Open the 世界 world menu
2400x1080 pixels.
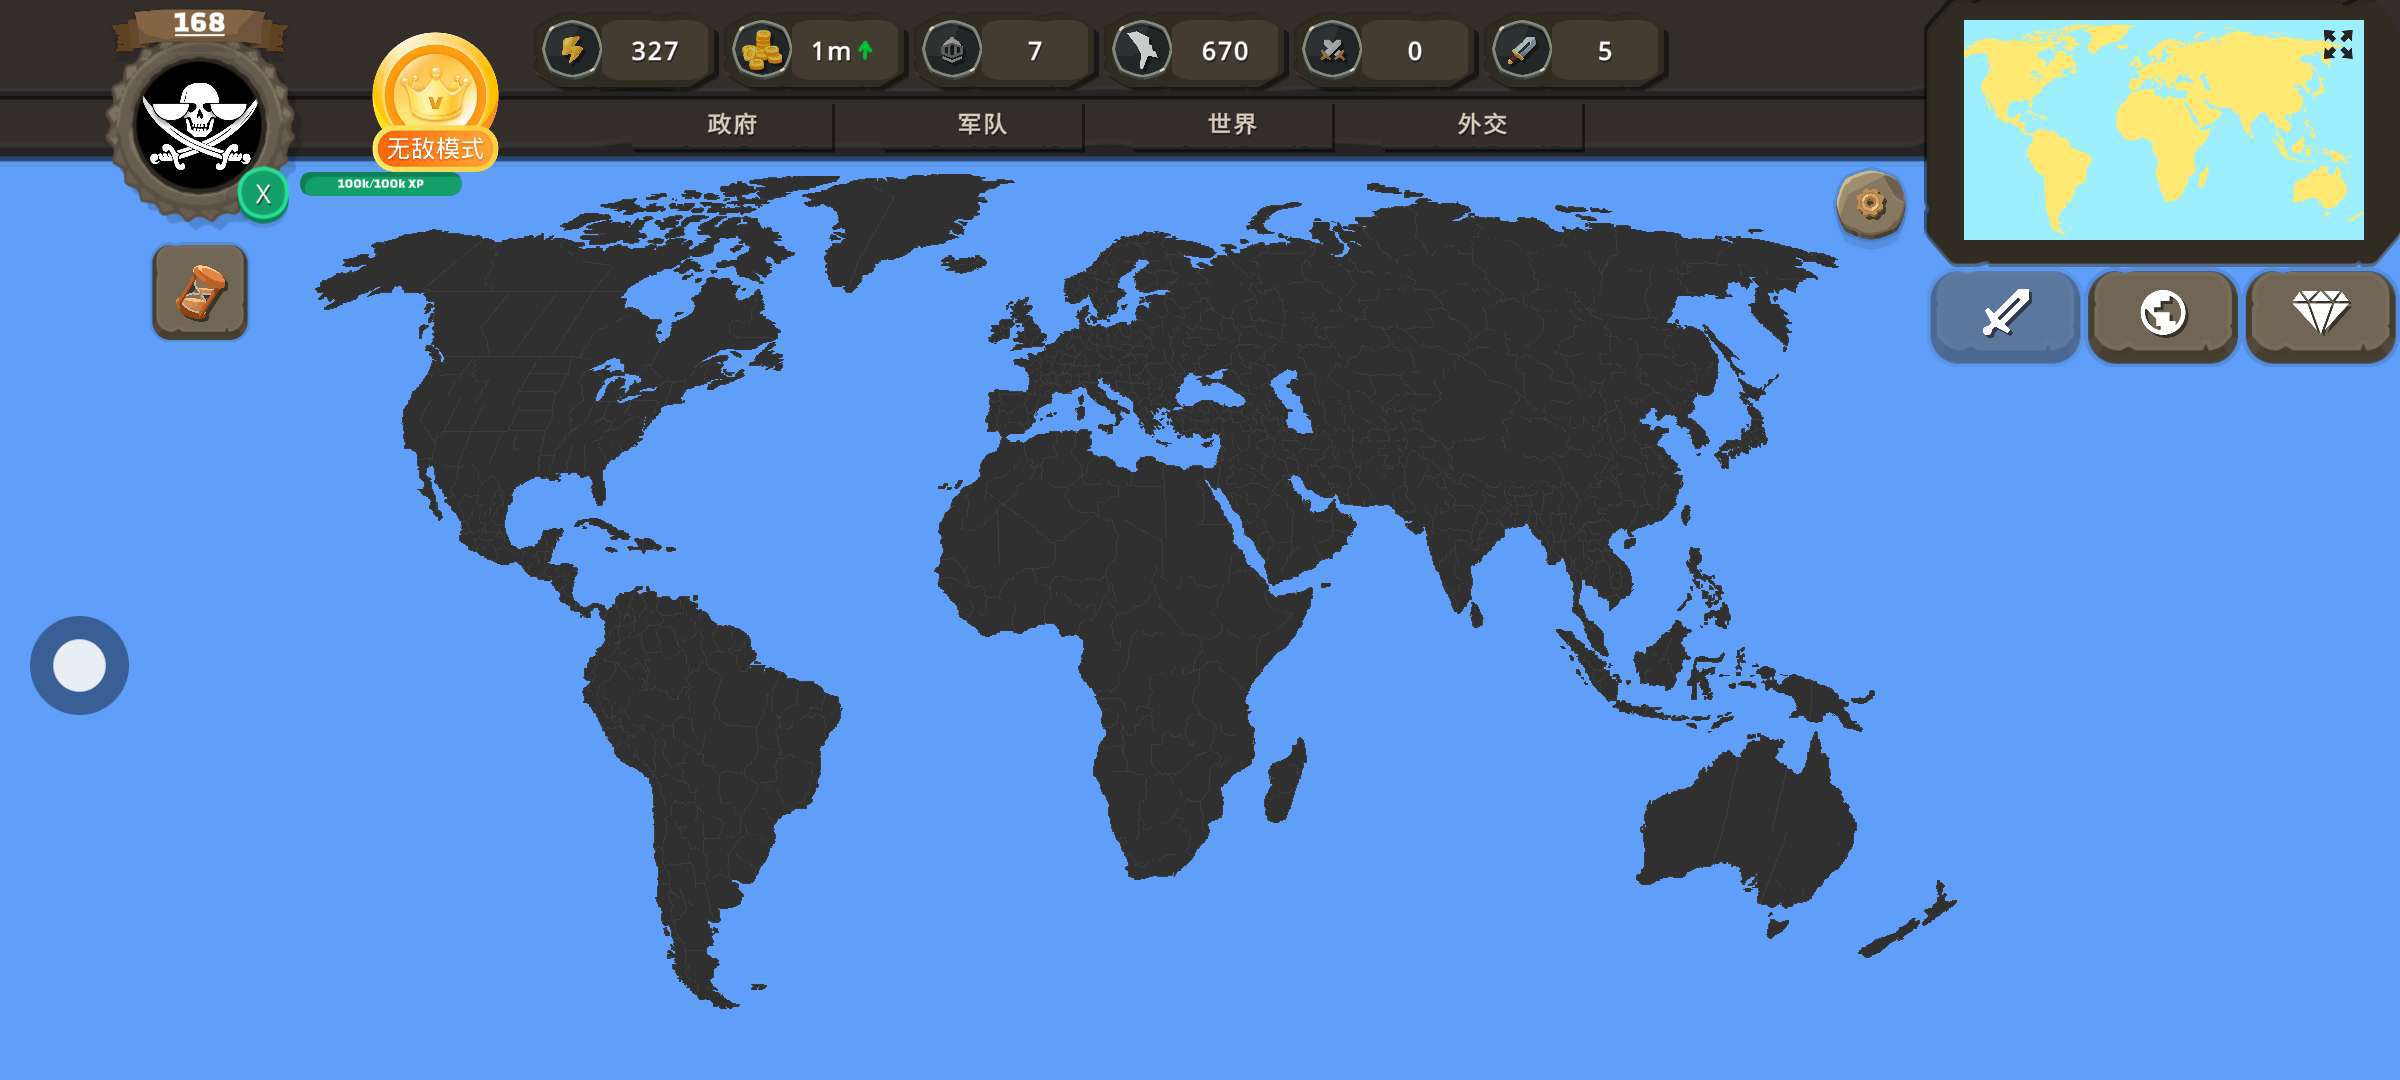pyautogui.click(x=1232, y=124)
